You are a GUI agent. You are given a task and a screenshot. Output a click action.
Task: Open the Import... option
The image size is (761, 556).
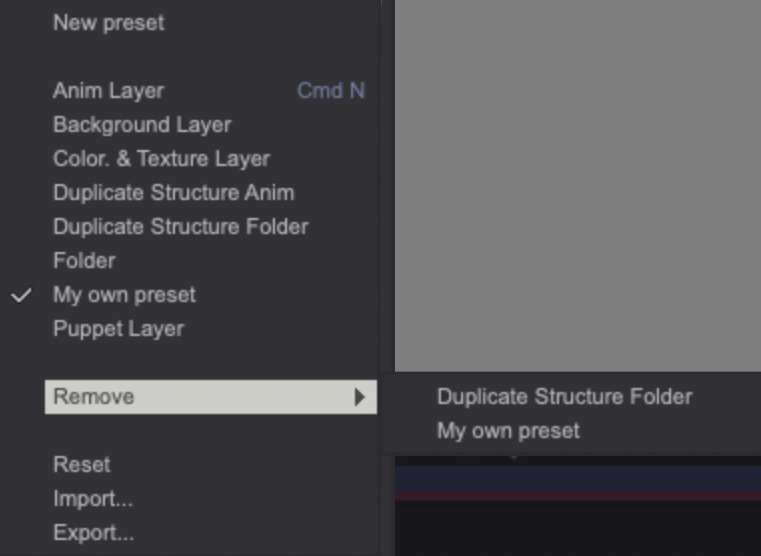(x=93, y=498)
